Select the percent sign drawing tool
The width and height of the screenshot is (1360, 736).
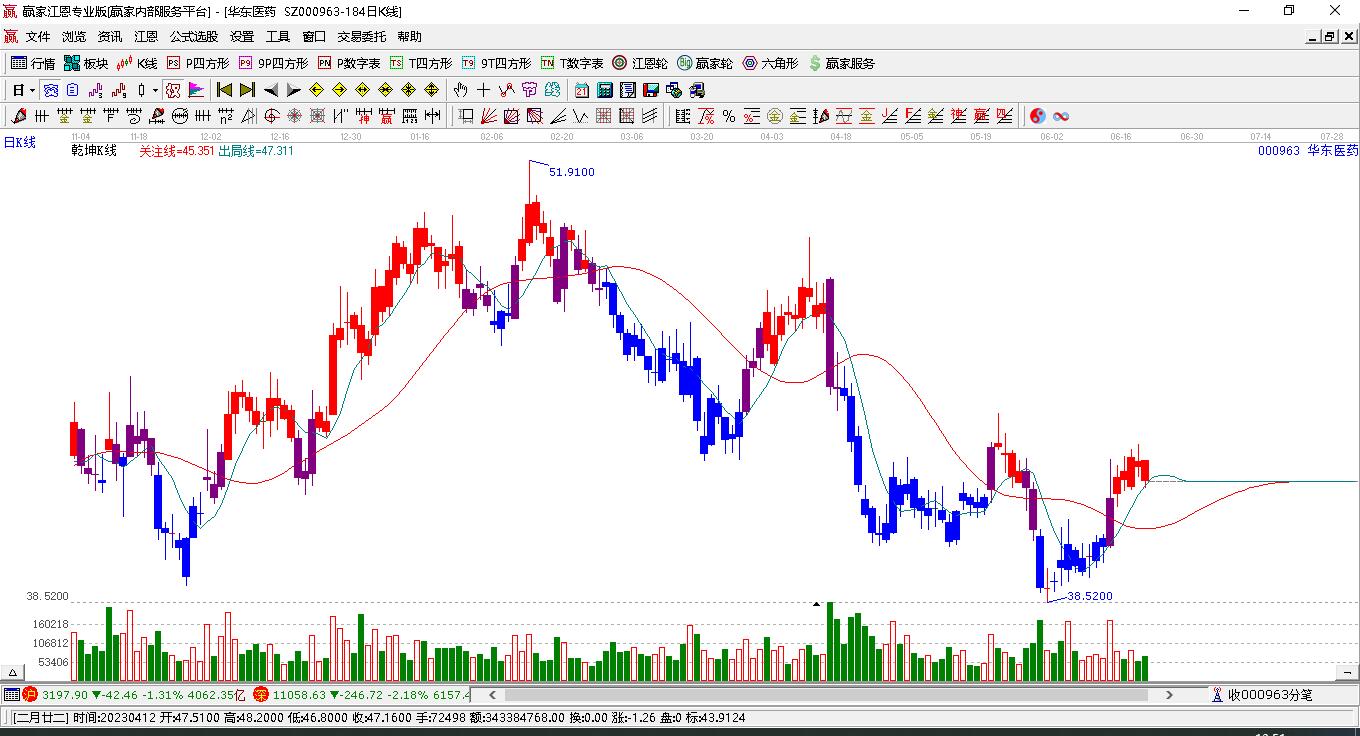729,116
